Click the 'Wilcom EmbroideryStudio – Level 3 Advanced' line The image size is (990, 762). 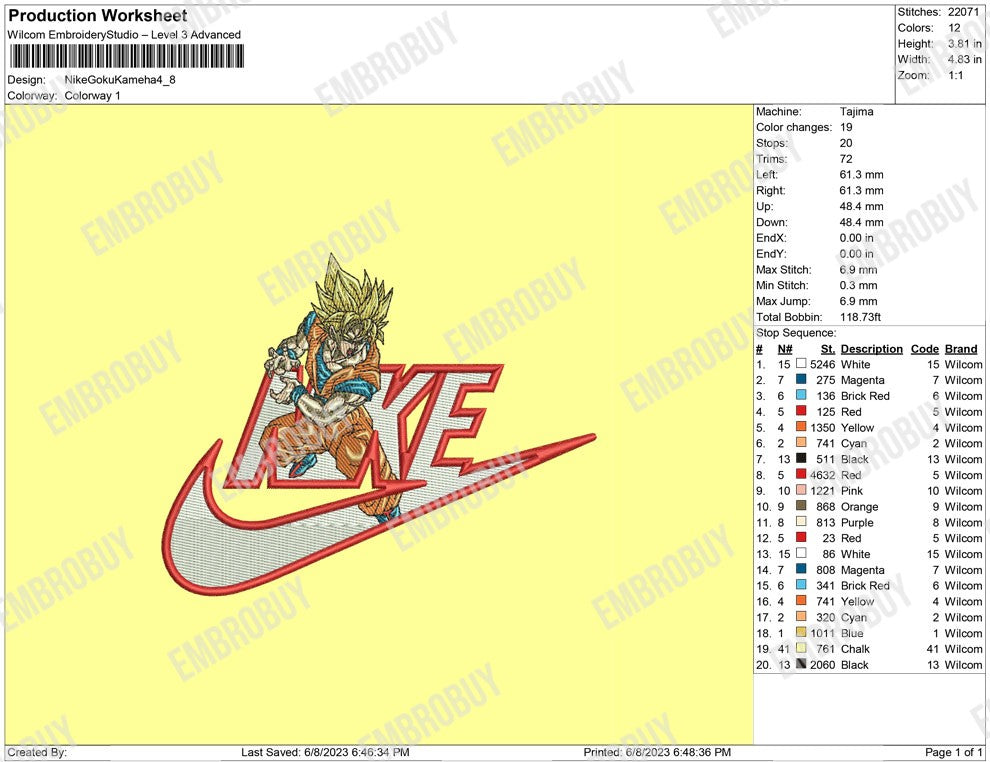click(124, 35)
